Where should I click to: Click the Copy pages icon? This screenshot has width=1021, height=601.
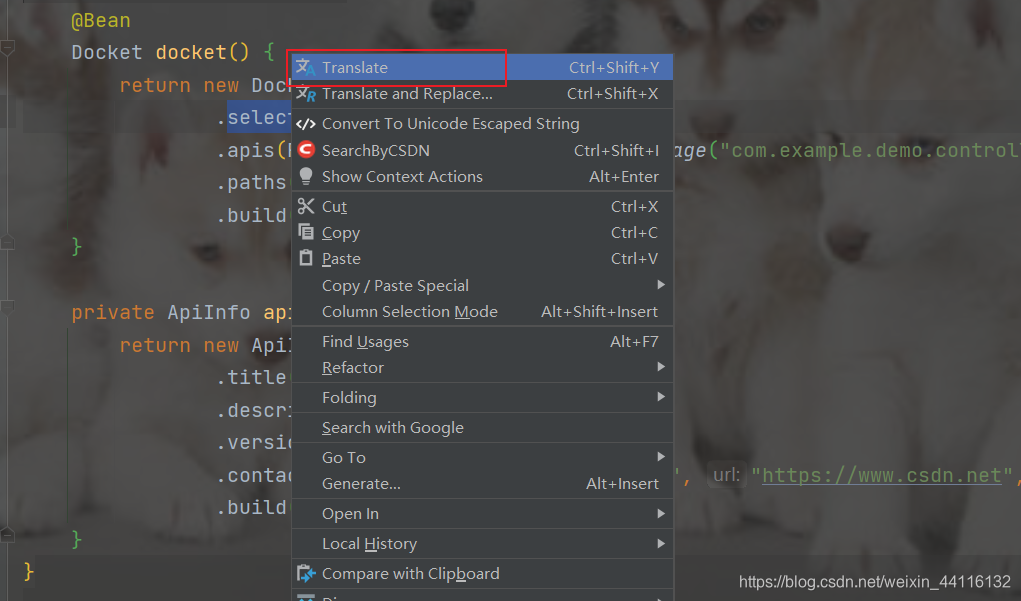click(305, 232)
